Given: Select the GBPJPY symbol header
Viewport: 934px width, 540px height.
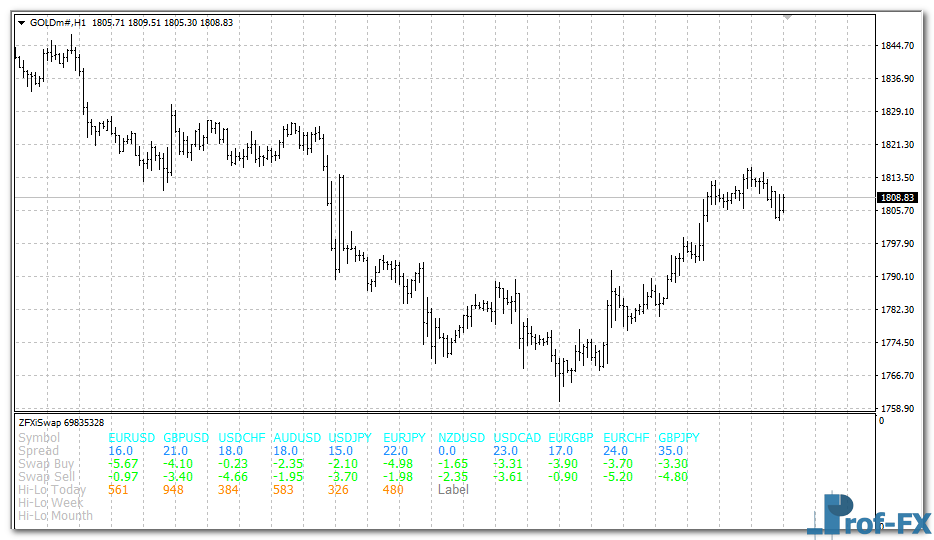Looking at the screenshot, I should pos(679,438).
